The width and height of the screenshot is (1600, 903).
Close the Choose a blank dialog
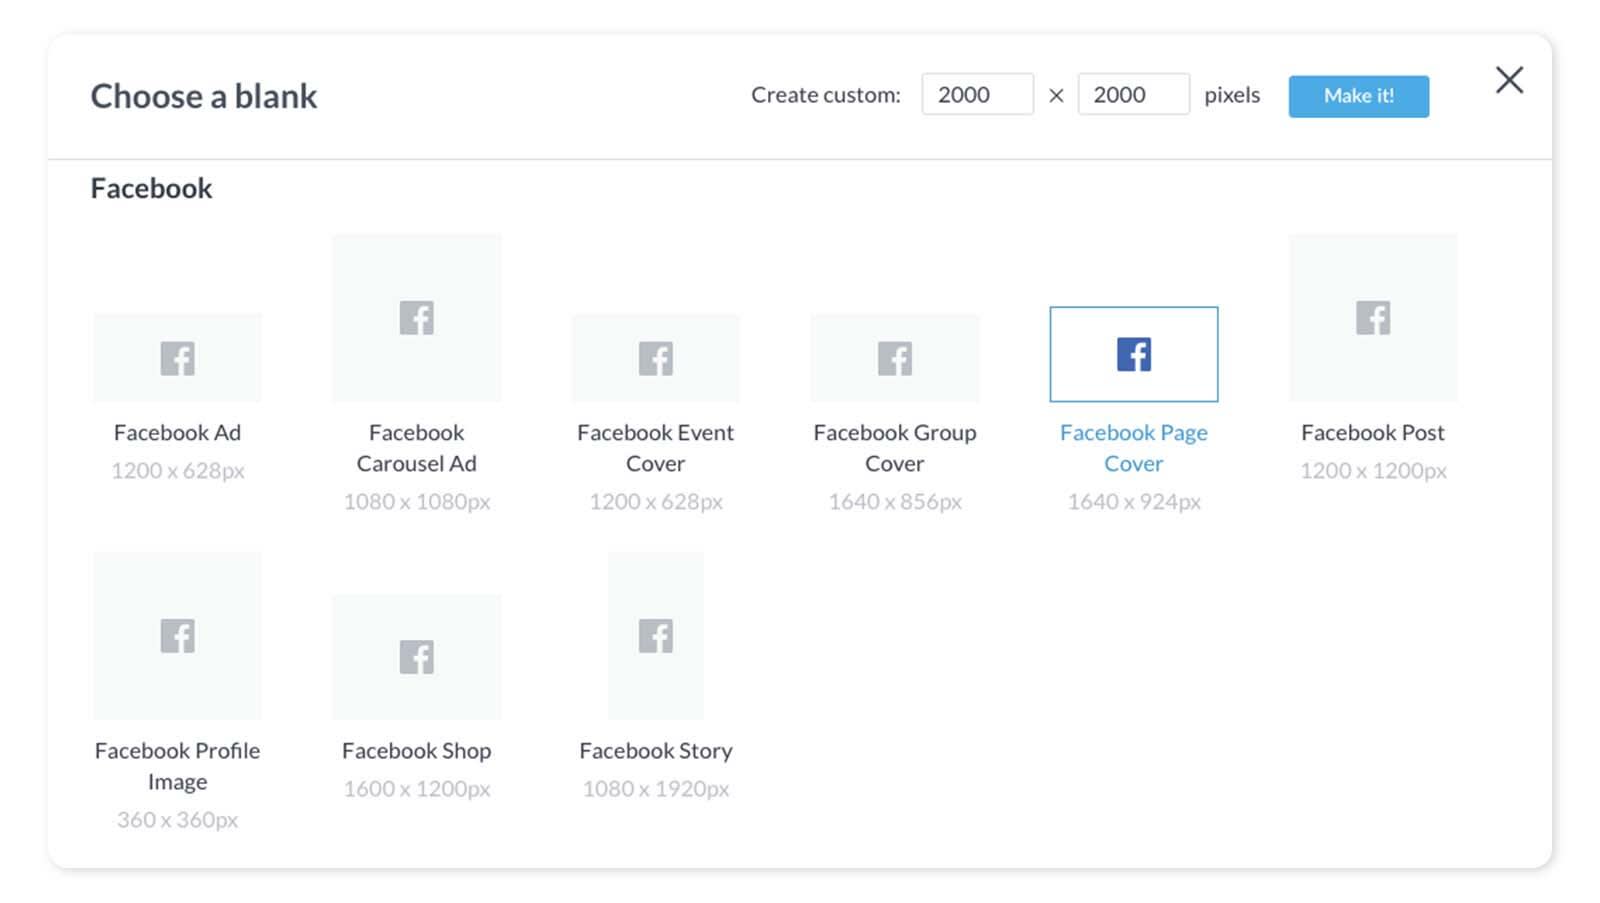point(1509,80)
